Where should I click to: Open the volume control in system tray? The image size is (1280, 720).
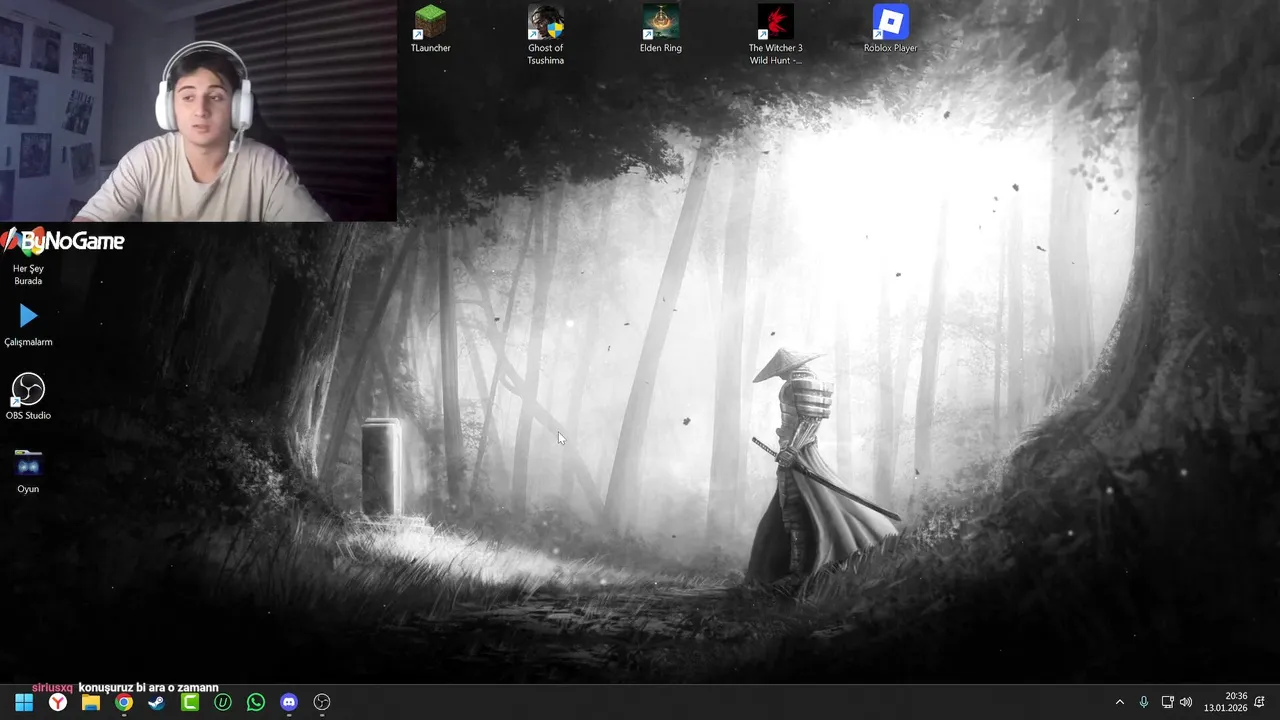coord(1186,703)
